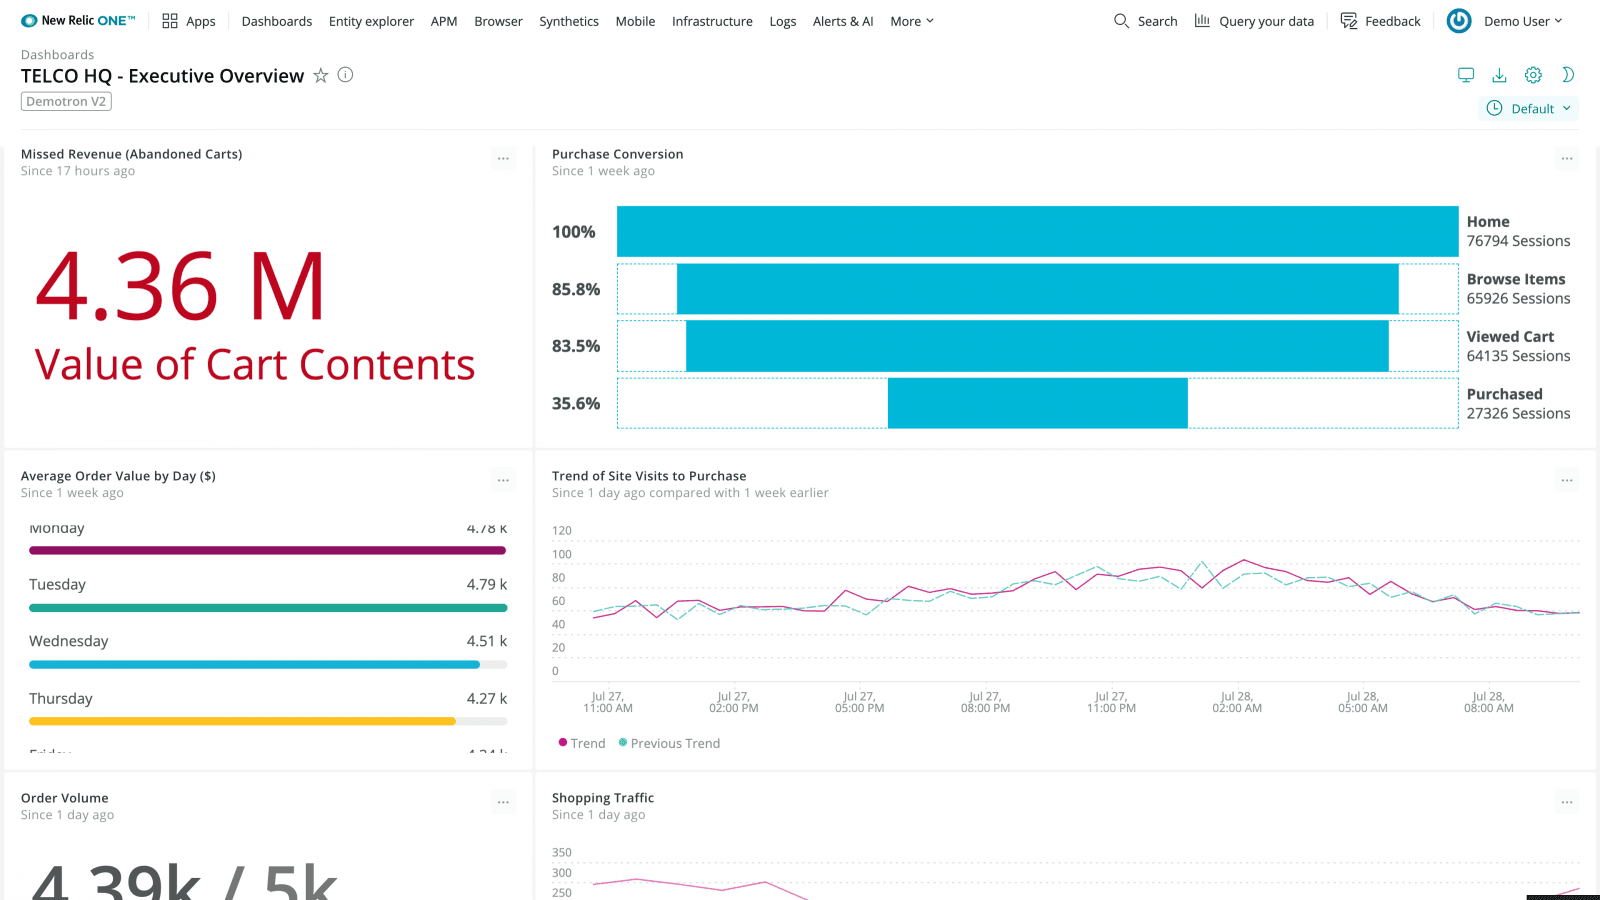The height and width of the screenshot is (900, 1600).
Task: Click the Demotron V2 account label
Action: tap(66, 101)
